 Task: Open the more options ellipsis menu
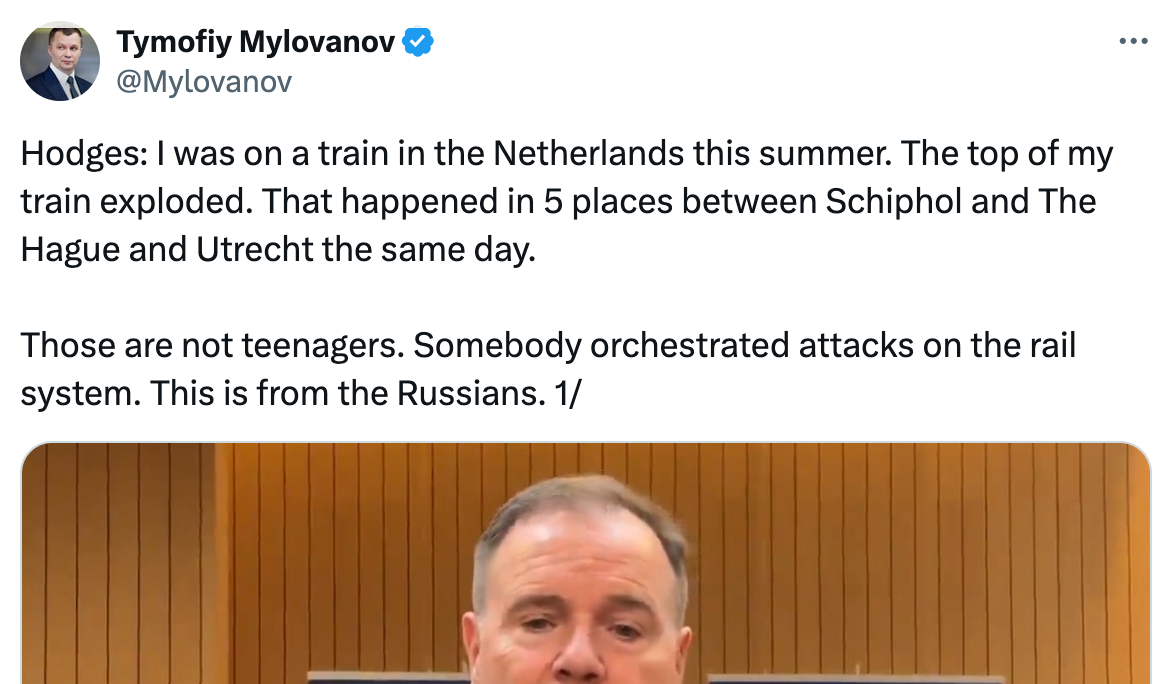pyautogui.click(x=1133, y=42)
